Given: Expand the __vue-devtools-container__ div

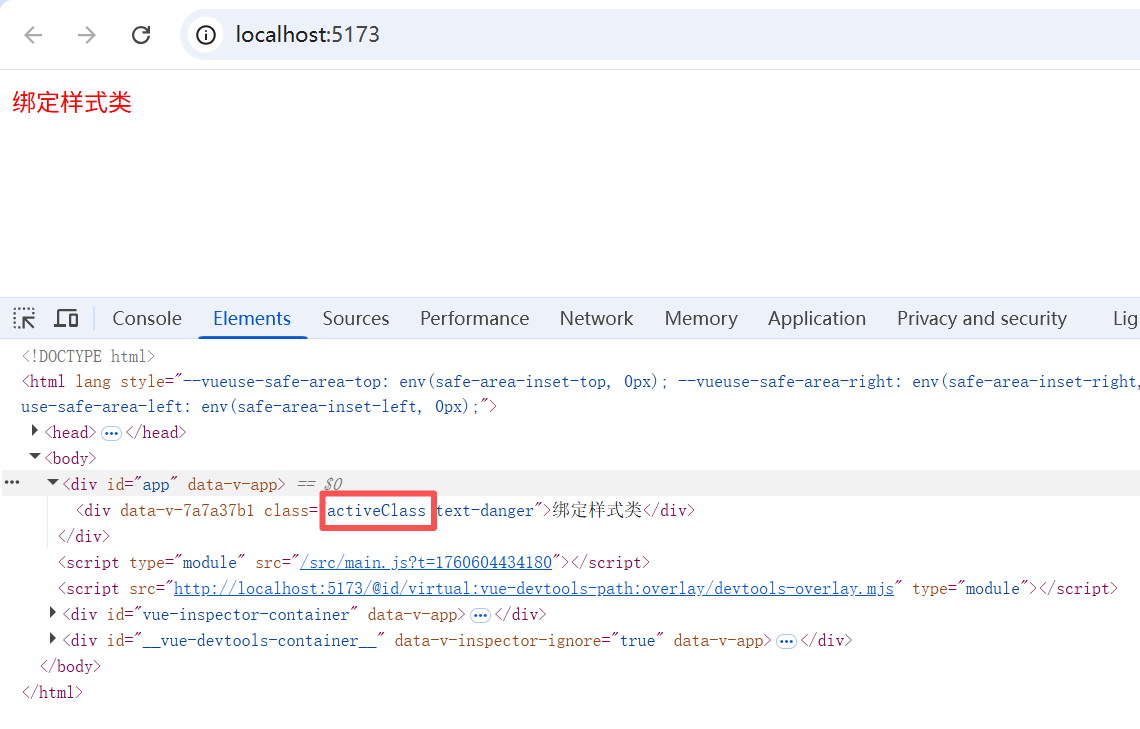Looking at the screenshot, I should 52,639.
